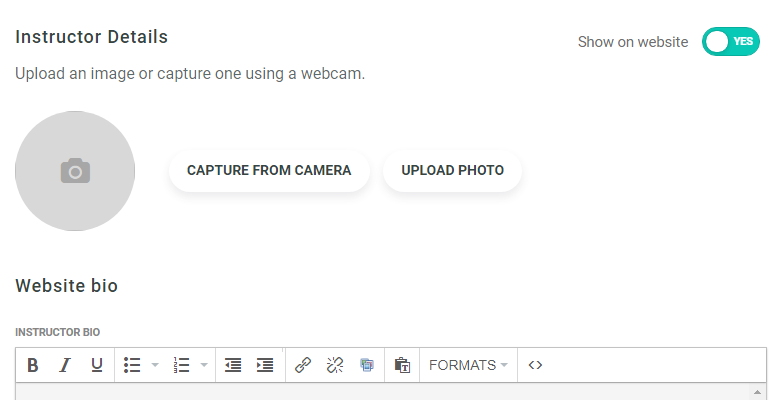
Task: Open the Formats dropdown
Action: tap(468, 365)
